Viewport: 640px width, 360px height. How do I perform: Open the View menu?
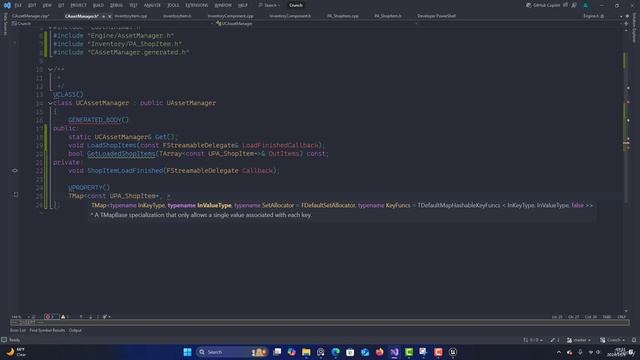[47, 5]
